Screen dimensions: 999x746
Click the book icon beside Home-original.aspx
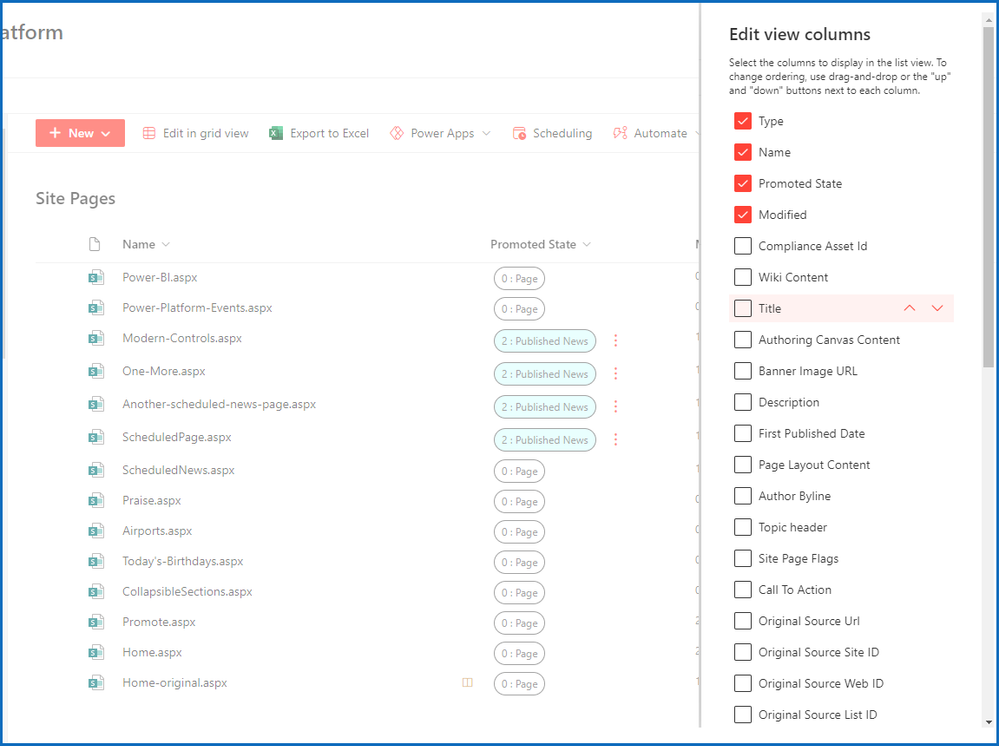(x=466, y=683)
